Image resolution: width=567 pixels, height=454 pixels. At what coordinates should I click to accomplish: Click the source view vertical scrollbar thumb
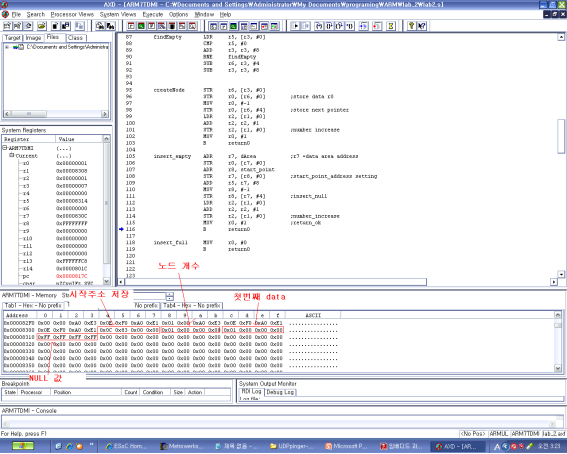[561, 136]
